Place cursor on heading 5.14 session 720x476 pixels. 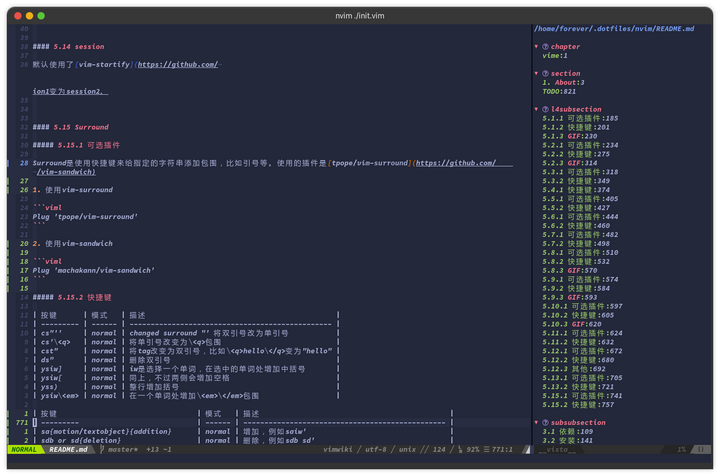(68, 47)
